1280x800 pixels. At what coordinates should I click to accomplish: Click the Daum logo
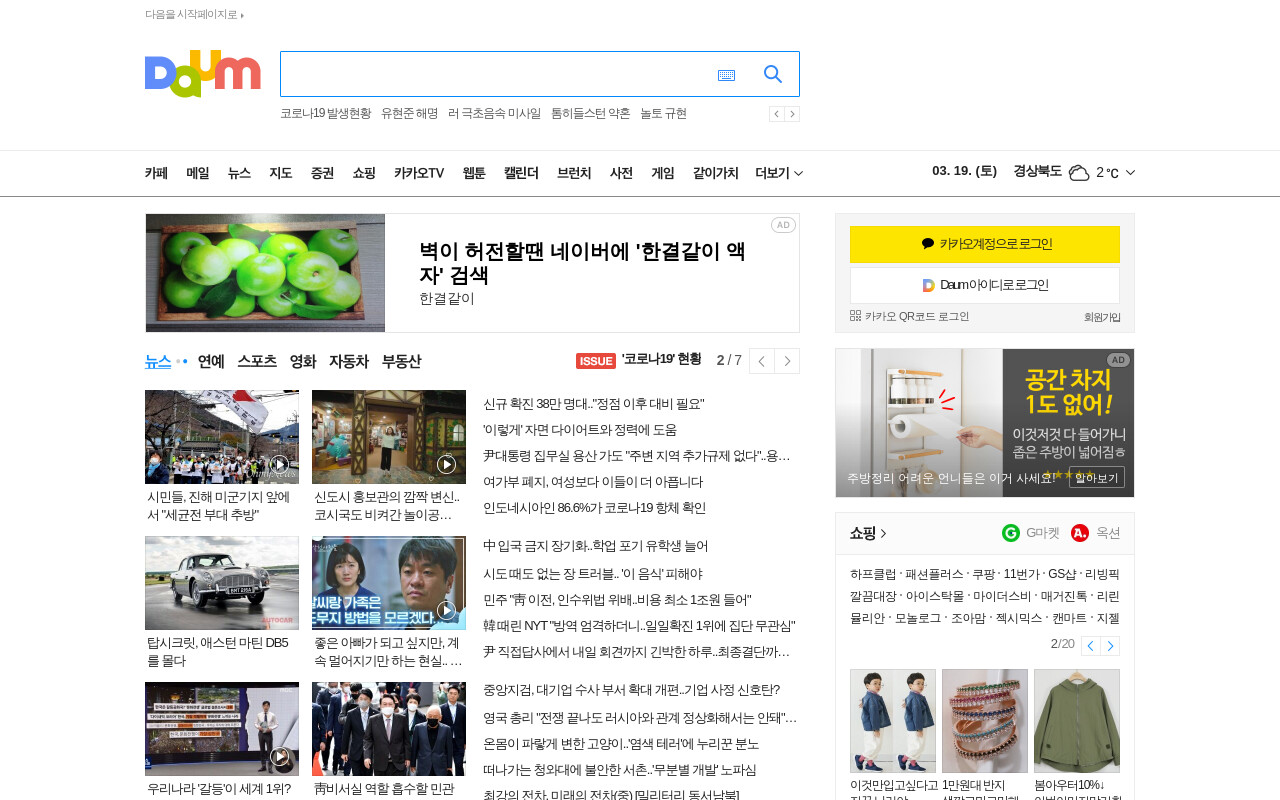pyautogui.click(x=202, y=74)
